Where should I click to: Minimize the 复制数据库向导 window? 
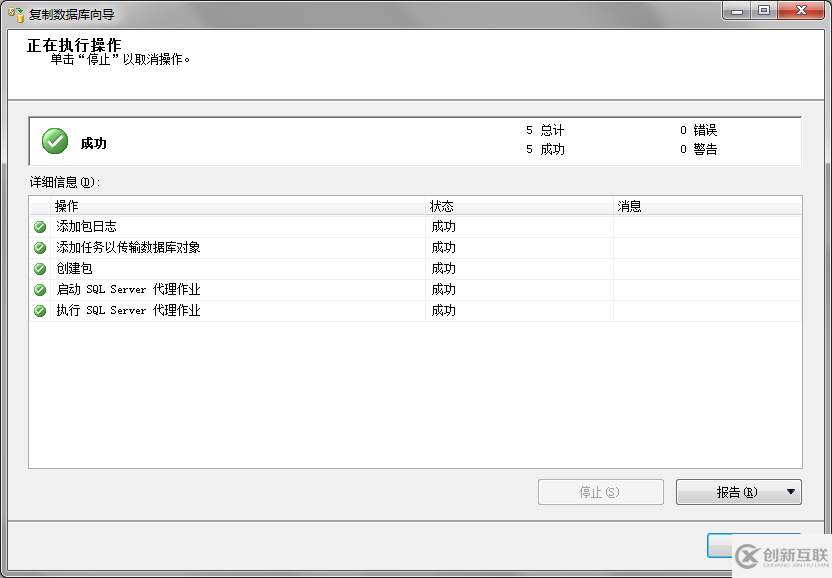(x=737, y=11)
